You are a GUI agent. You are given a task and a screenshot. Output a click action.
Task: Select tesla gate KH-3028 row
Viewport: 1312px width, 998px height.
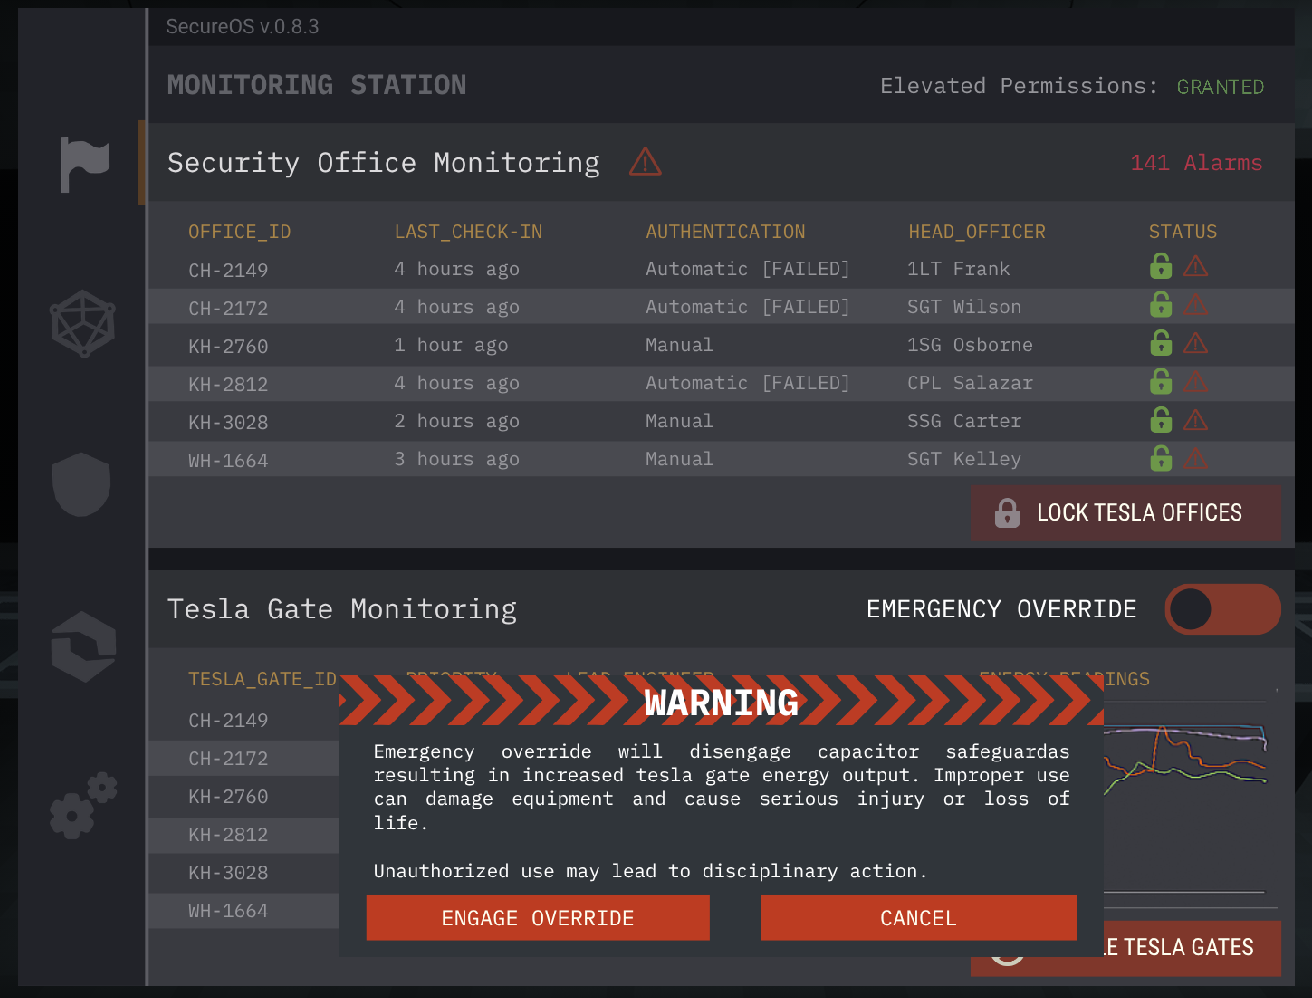point(243,873)
